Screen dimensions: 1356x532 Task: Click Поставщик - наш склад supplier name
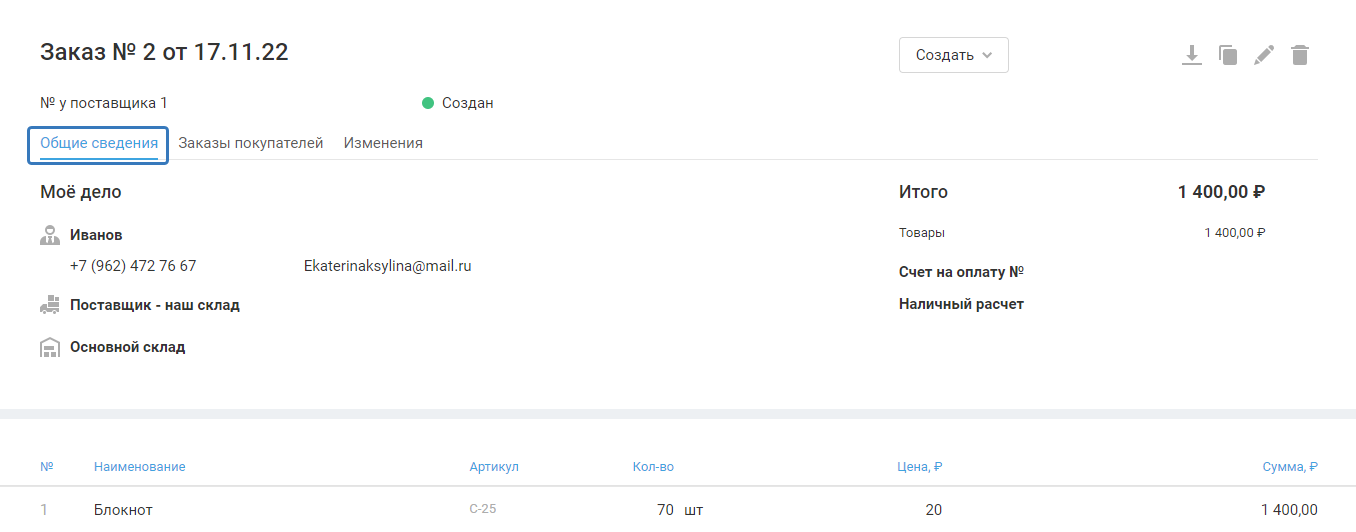click(x=155, y=305)
